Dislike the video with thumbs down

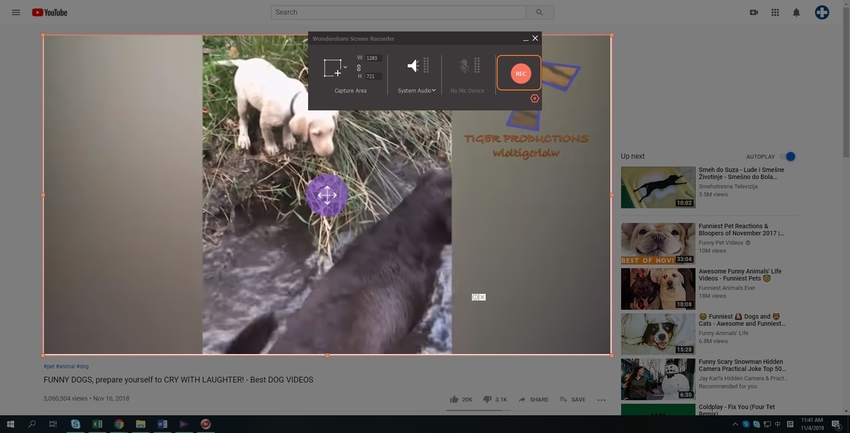487,399
